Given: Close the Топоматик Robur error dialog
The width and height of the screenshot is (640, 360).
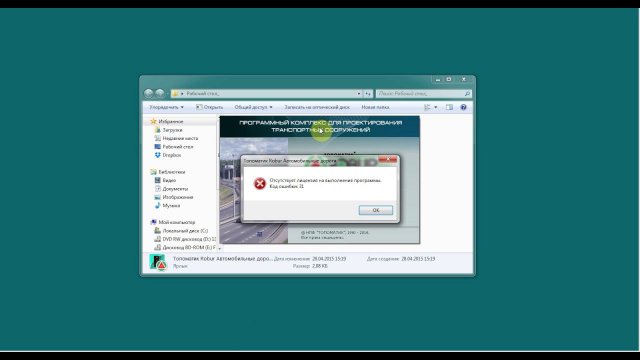Looking at the screenshot, I should pos(388,159).
